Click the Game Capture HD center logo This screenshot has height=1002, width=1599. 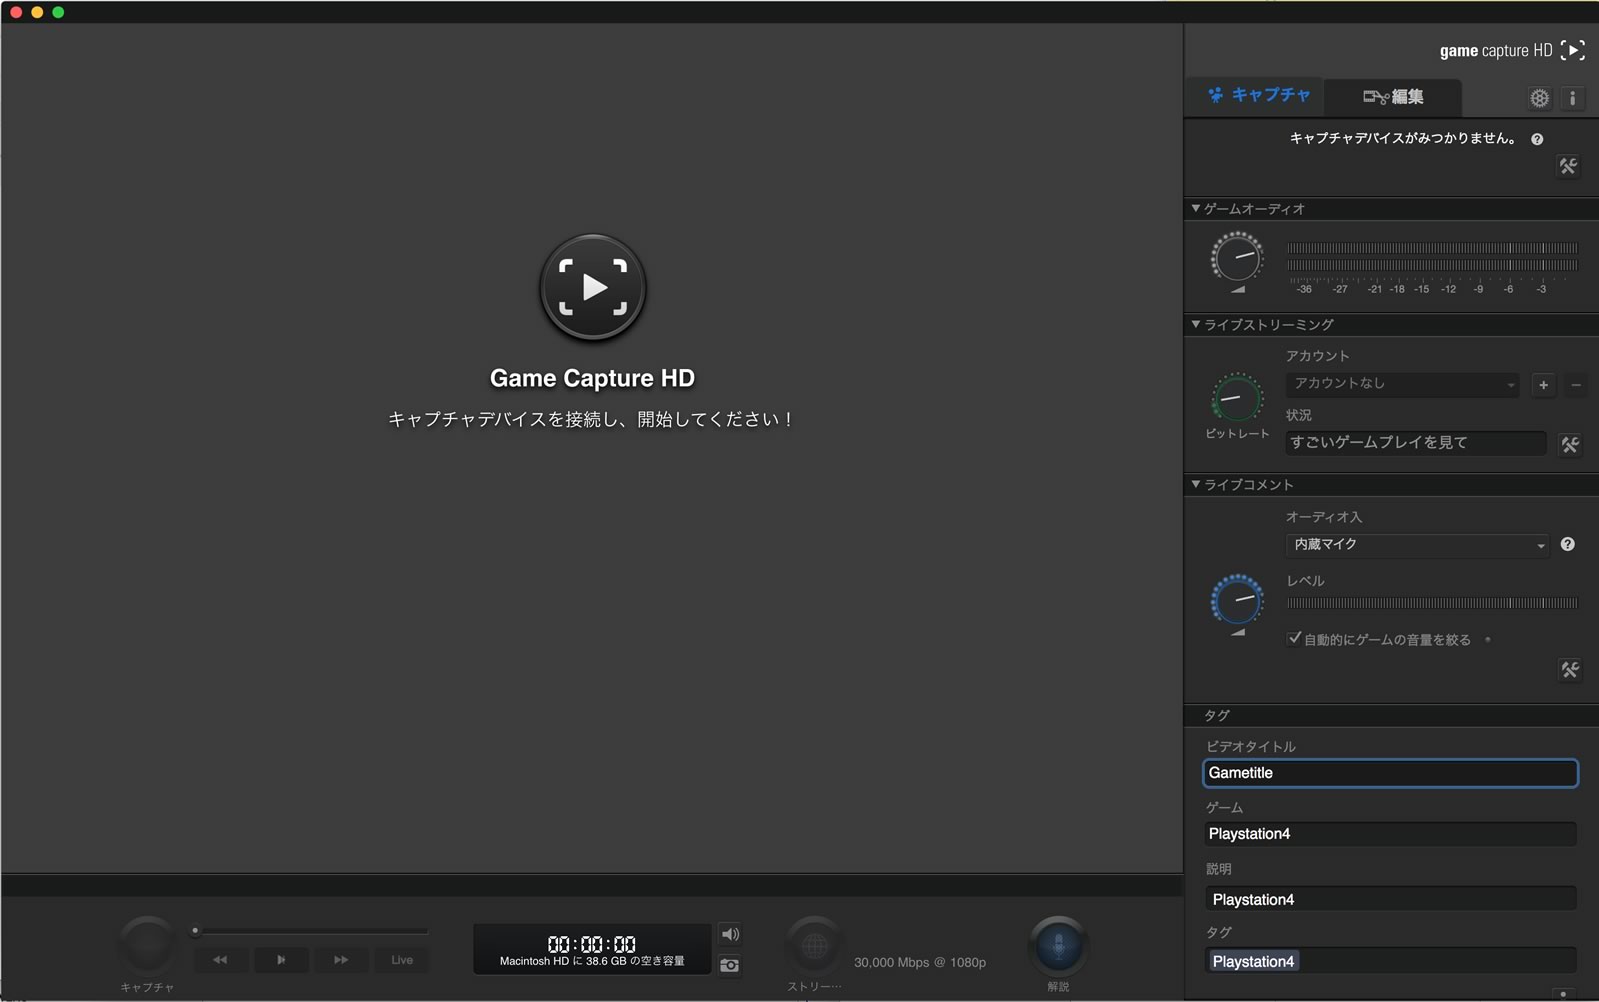[593, 288]
